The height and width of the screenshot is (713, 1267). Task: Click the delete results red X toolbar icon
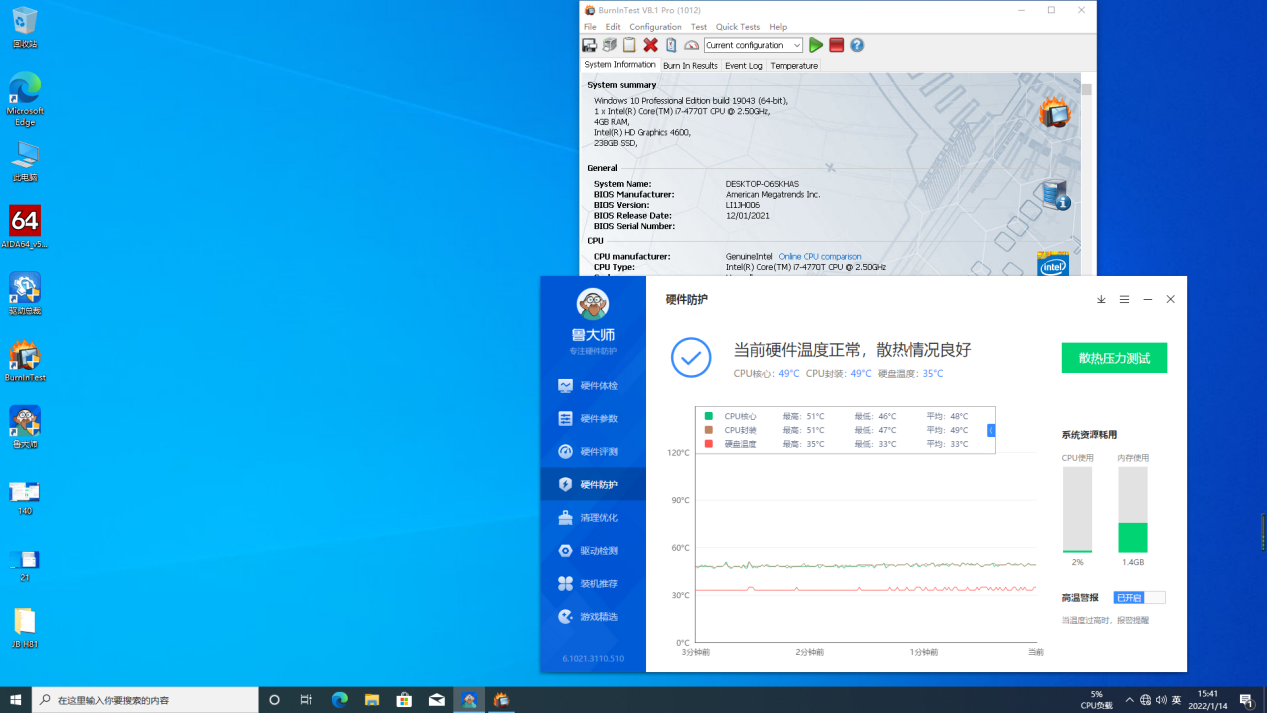[648, 45]
